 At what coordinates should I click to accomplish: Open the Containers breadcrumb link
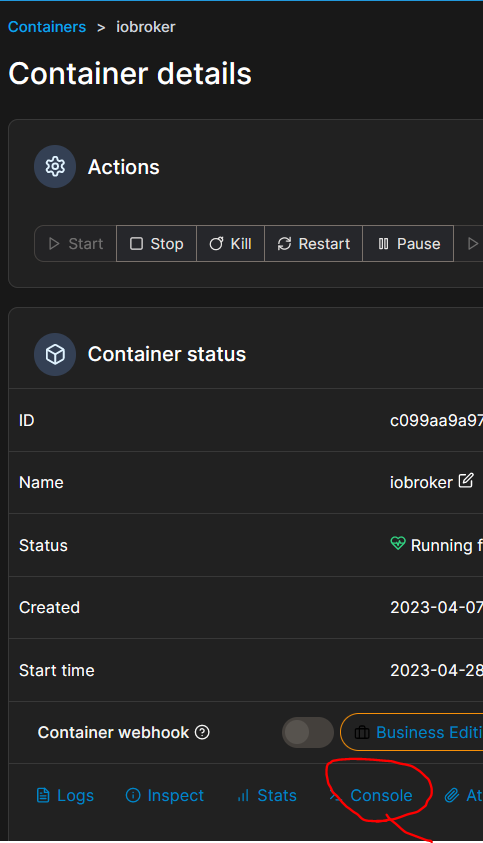47,27
